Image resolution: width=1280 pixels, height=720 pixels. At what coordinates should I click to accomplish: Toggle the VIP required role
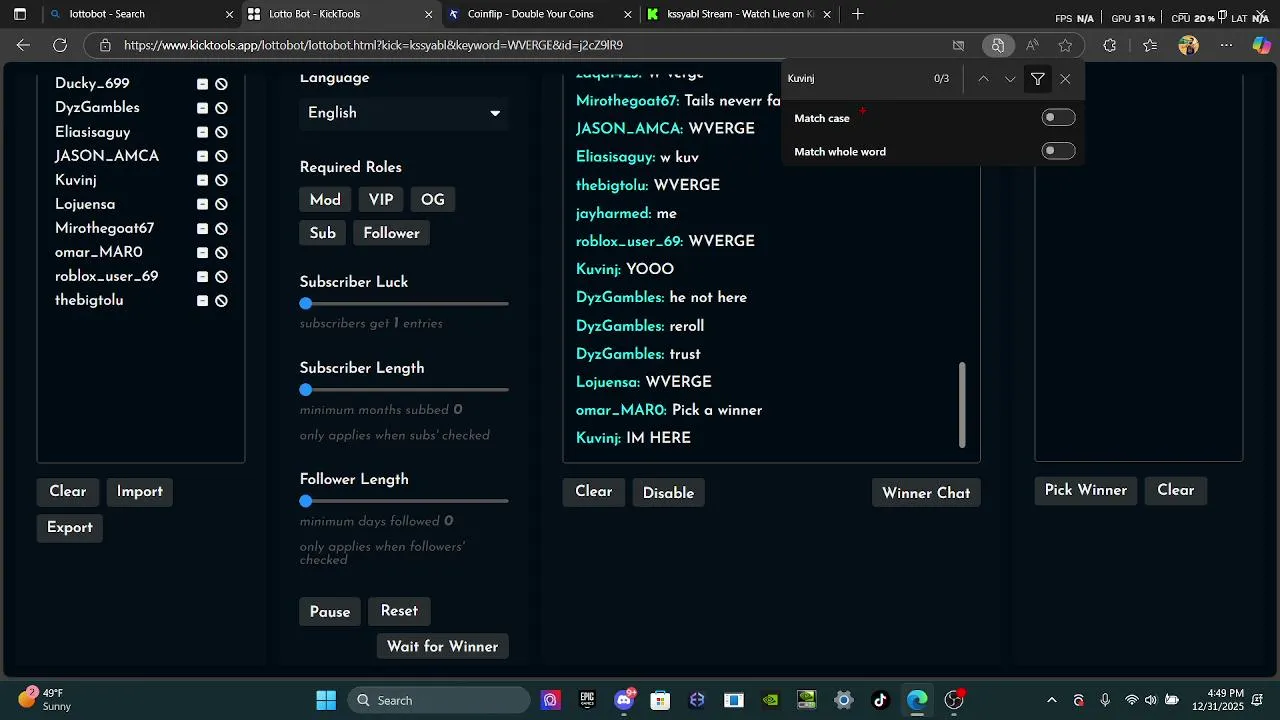(x=381, y=200)
